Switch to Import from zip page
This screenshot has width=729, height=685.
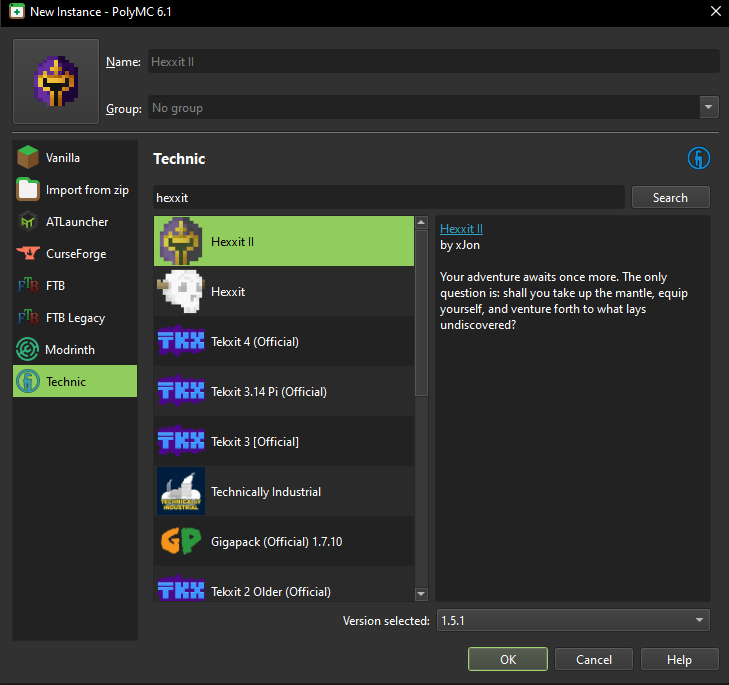tap(75, 190)
